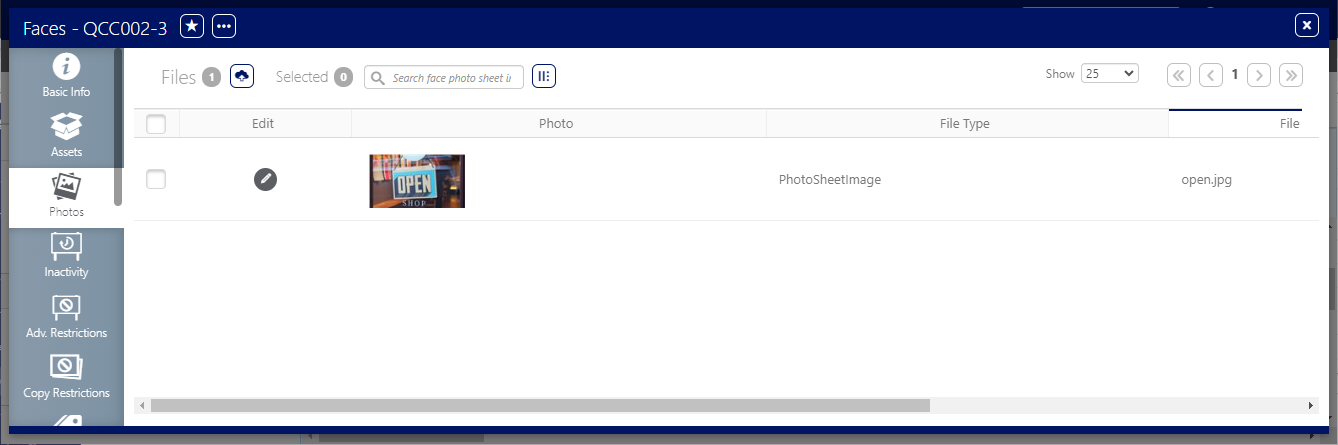Image resolution: width=1338 pixels, height=445 pixels.
Task: Mark QCC002-3 as favorite with star icon
Action: pyautogui.click(x=192, y=26)
